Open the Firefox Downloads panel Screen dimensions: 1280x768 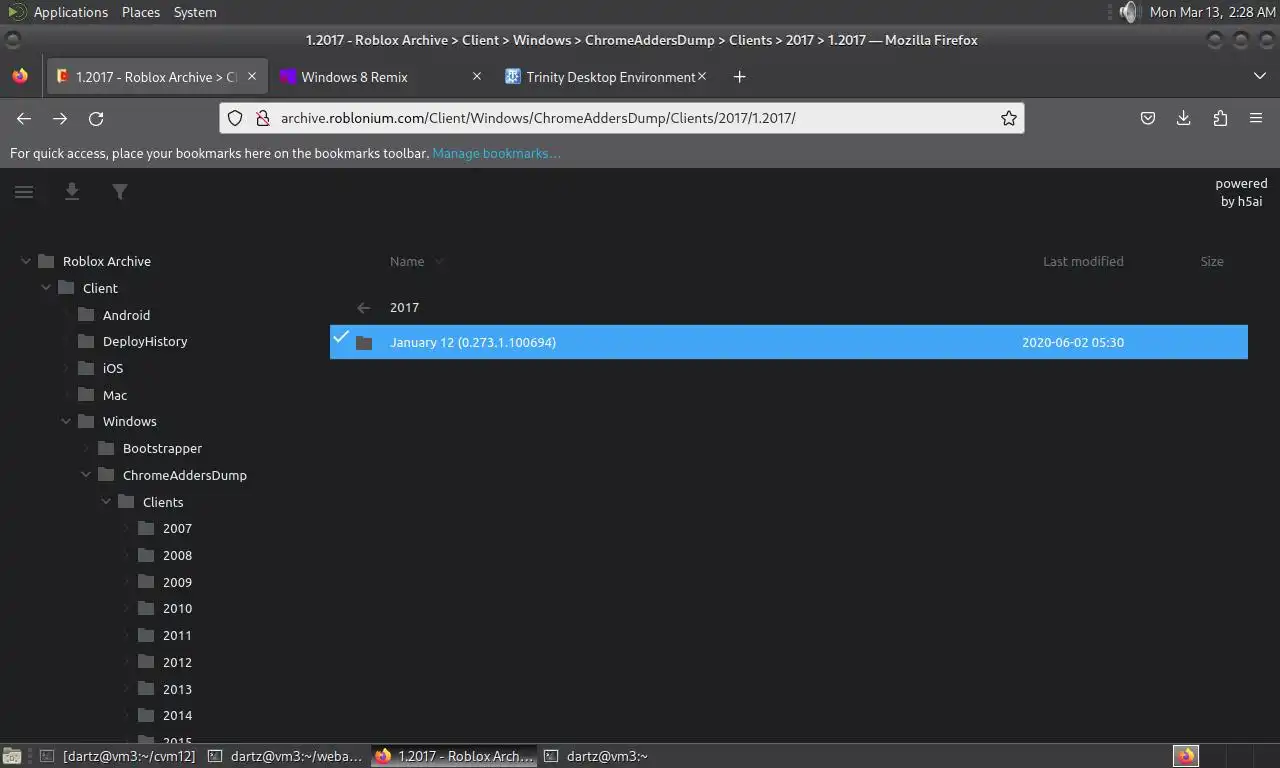pyautogui.click(x=1184, y=118)
